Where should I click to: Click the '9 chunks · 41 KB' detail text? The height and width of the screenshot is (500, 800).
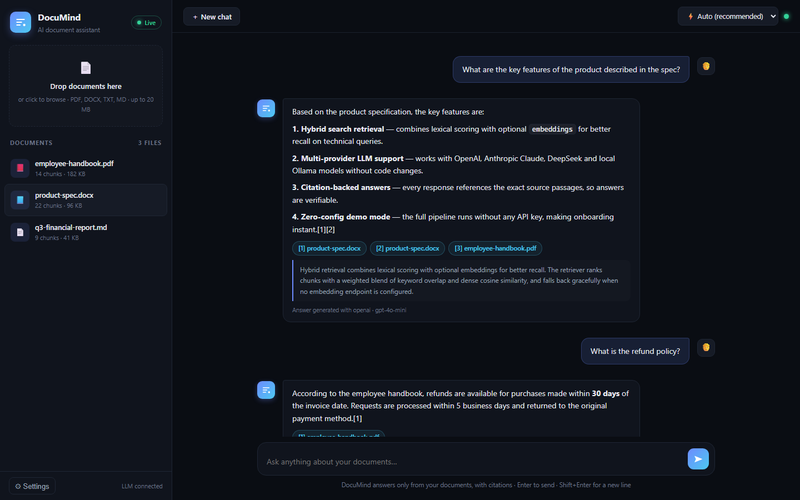tap(57, 238)
